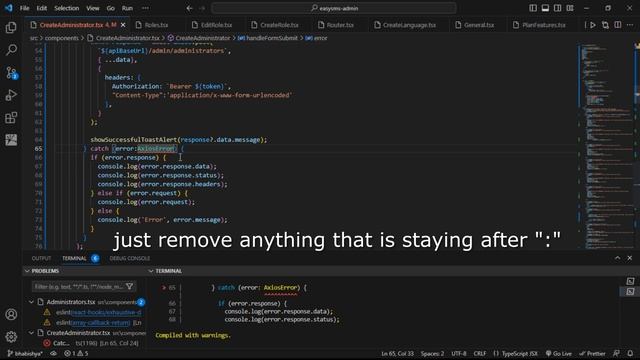Open the Explorer view in activity bar
The height and width of the screenshot is (360, 640).
point(11,27)
